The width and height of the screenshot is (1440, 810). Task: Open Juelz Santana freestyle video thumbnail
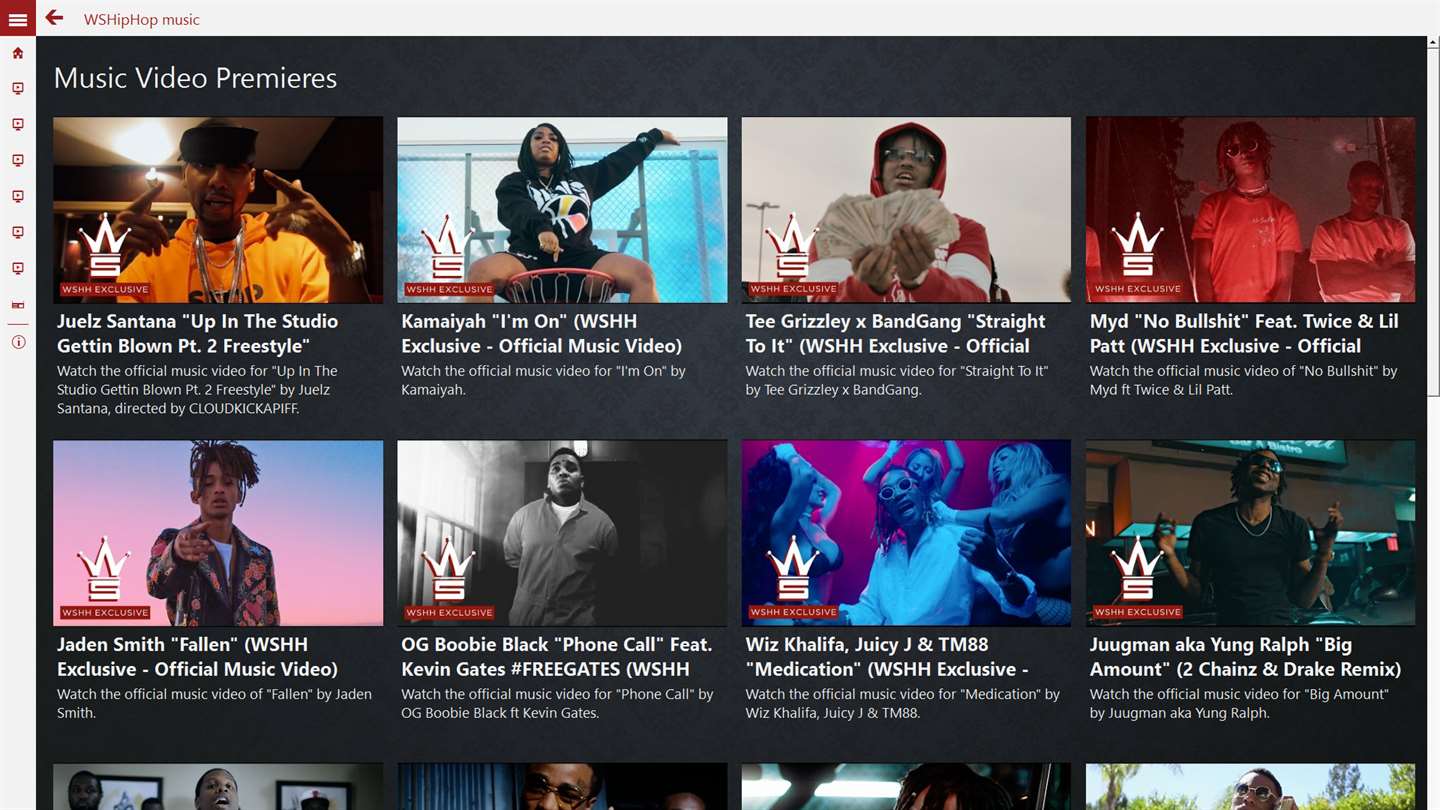(x=218, y=210)
